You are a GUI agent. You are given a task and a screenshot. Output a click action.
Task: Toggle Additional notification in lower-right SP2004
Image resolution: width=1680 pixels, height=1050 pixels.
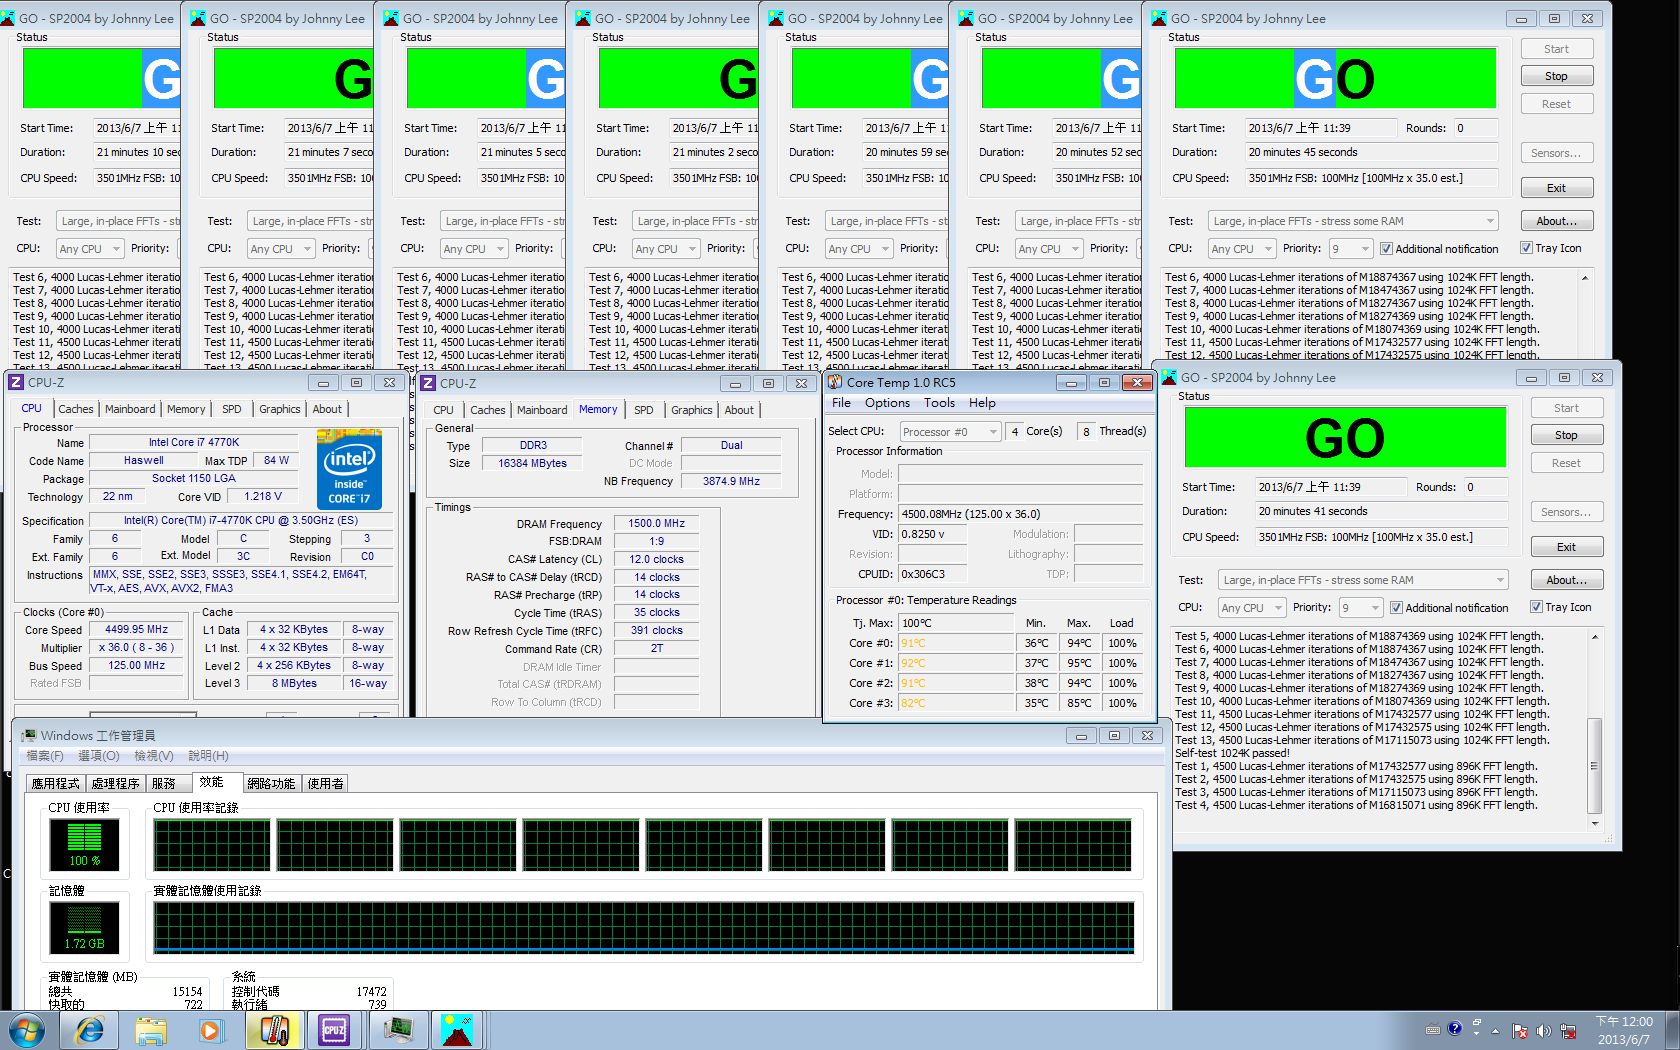pyautogui.click(x=1396, y=608)
